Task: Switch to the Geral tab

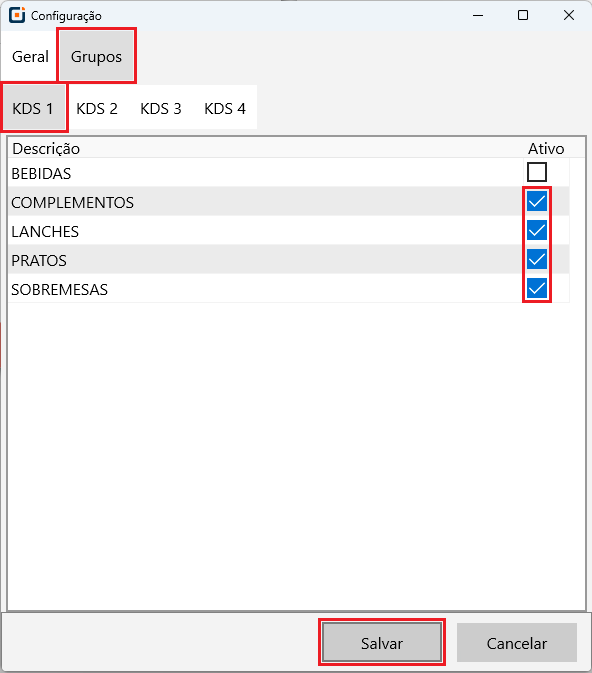Action: [x=30, y=56]
